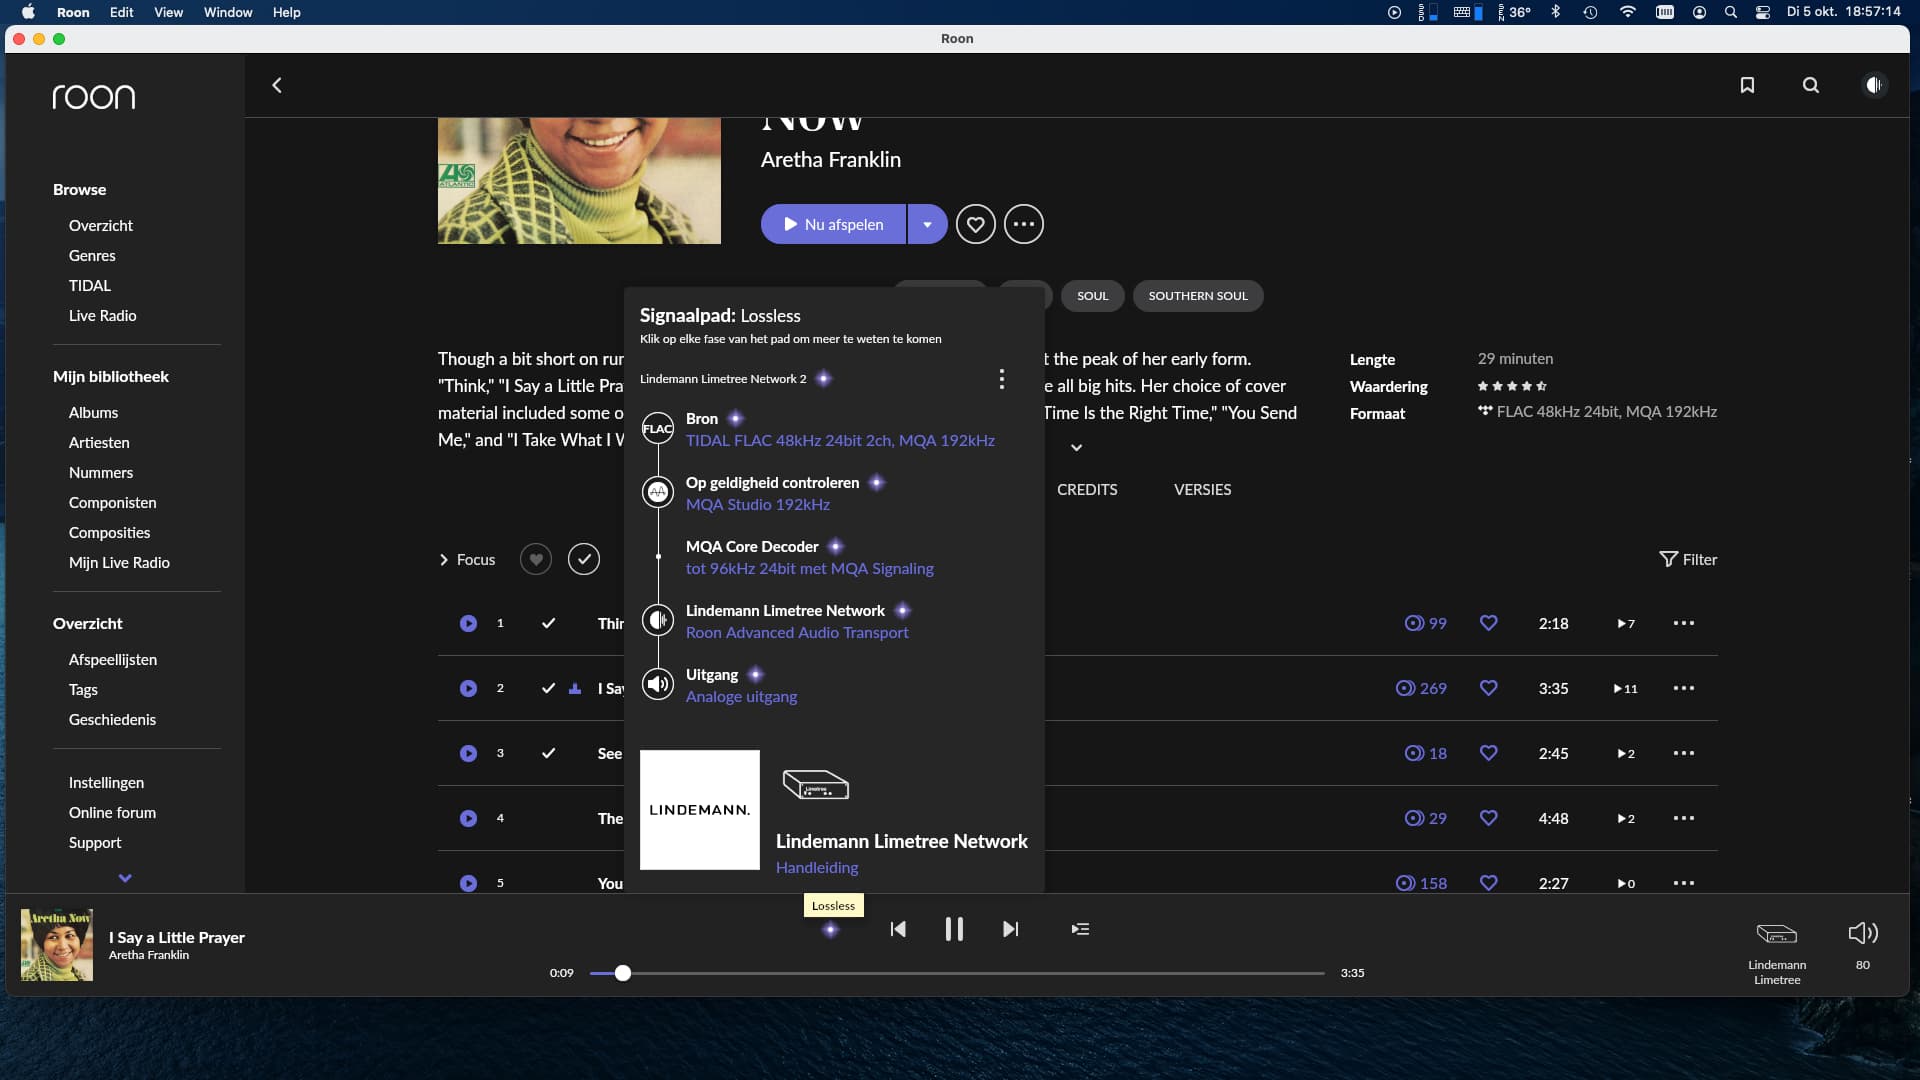This screenshot has height=1080, width=1920.
Task: Open search with the magnifier icon
Action: point(1811,85)
